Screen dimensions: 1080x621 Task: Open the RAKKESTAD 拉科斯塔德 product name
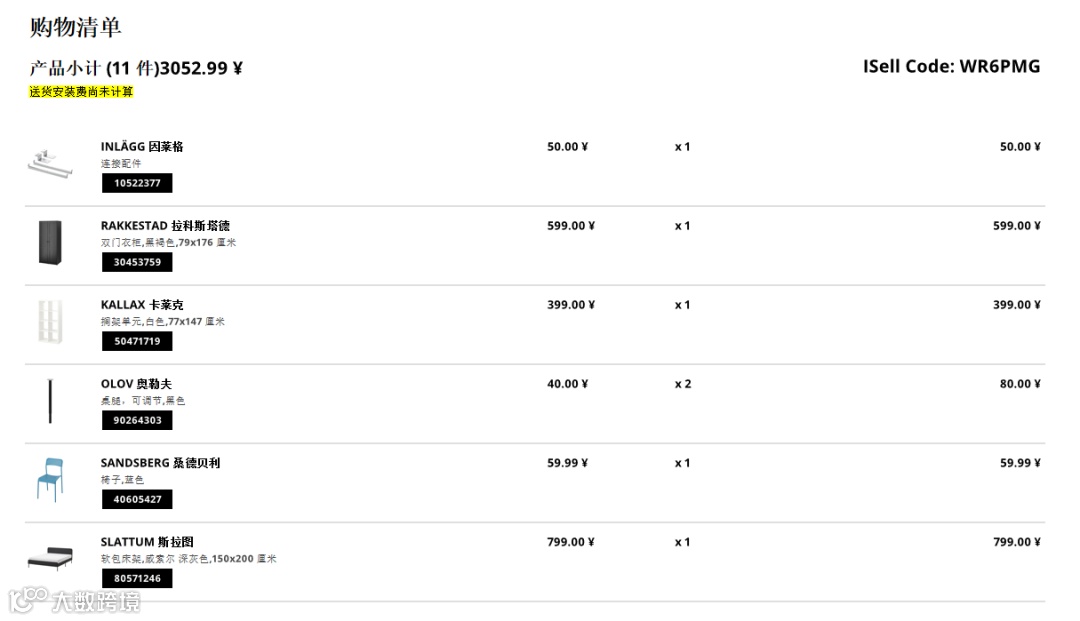pos(165,226)
